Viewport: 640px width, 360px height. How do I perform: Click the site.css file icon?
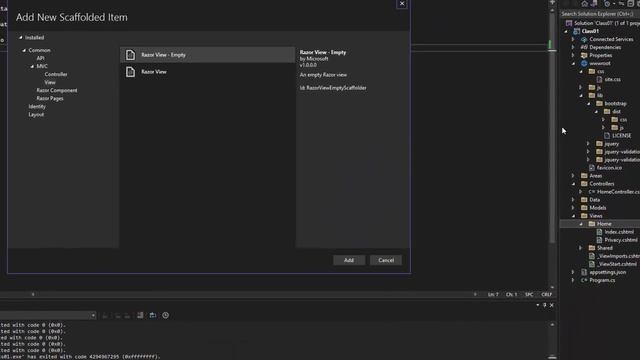(600, 79)
